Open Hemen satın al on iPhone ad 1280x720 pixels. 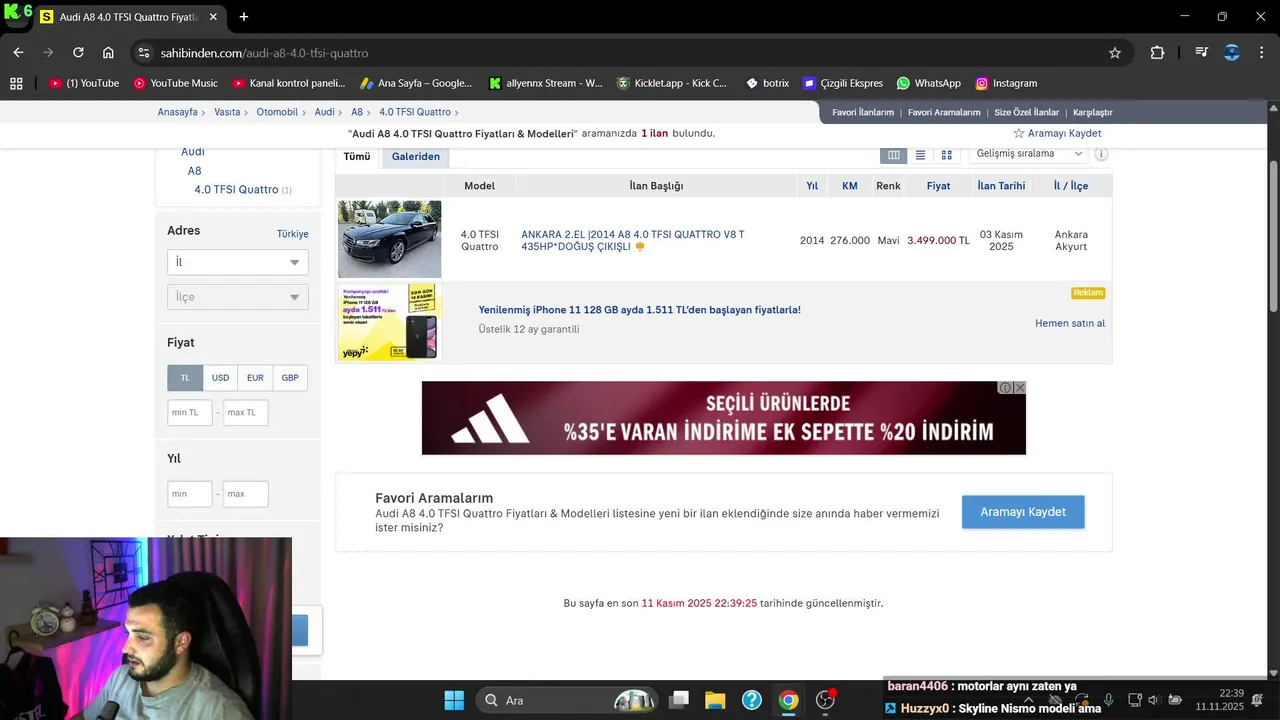(x=1070, y=323)
